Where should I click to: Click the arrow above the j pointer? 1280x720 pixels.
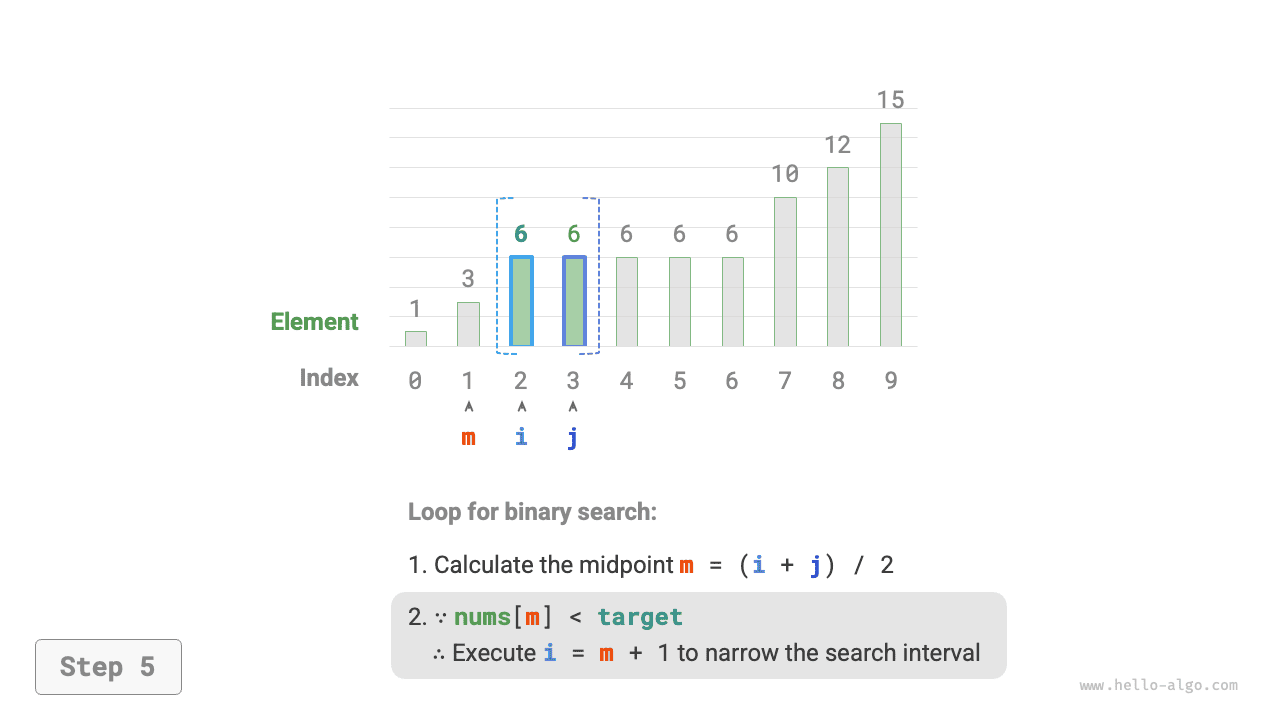click(x=573, y=407)
